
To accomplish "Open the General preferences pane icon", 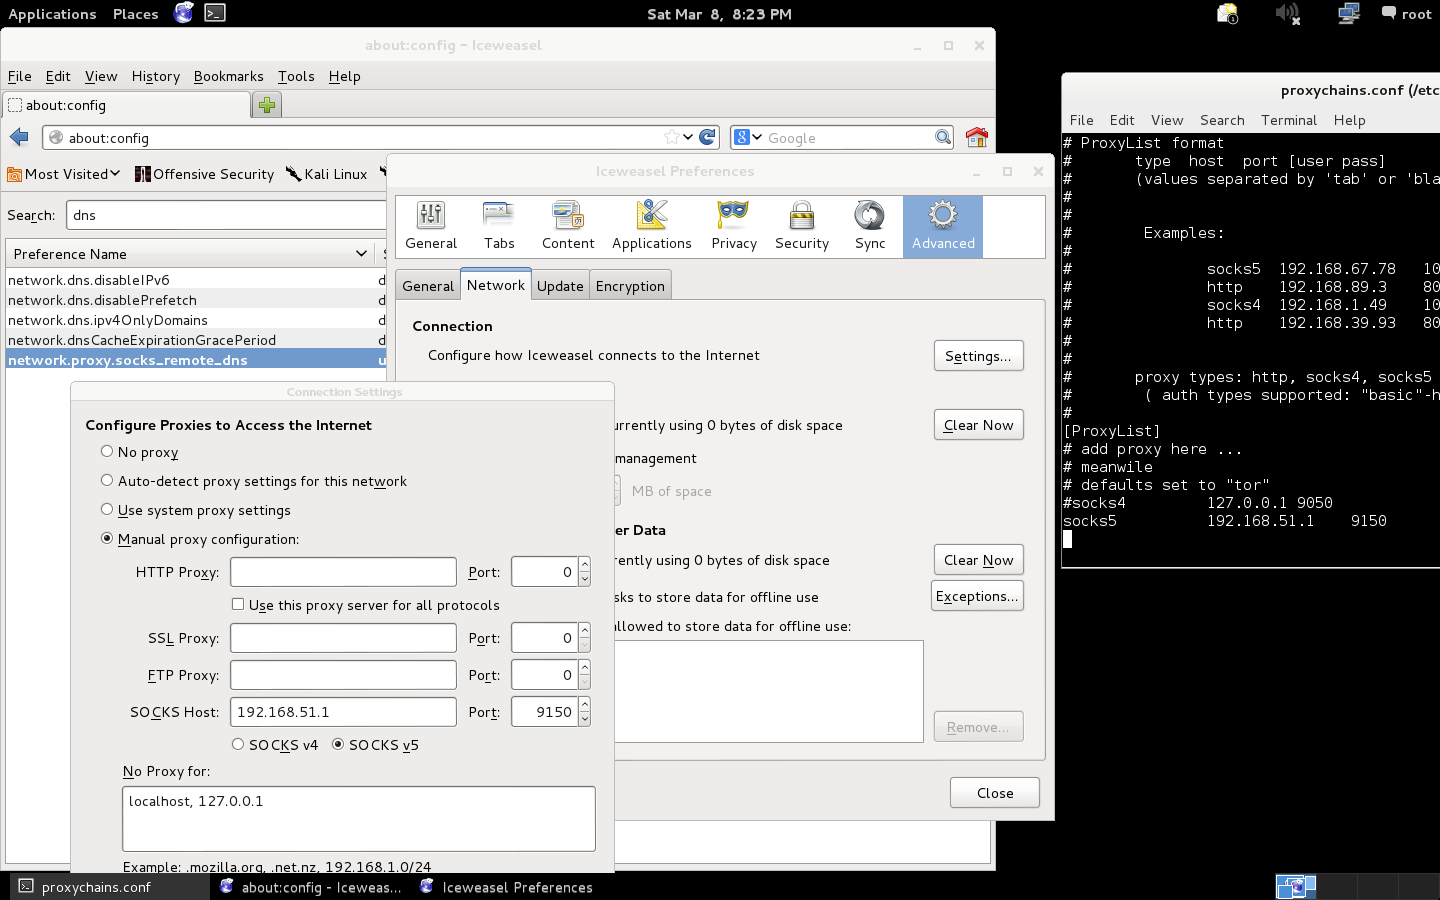I will (431, 226).
